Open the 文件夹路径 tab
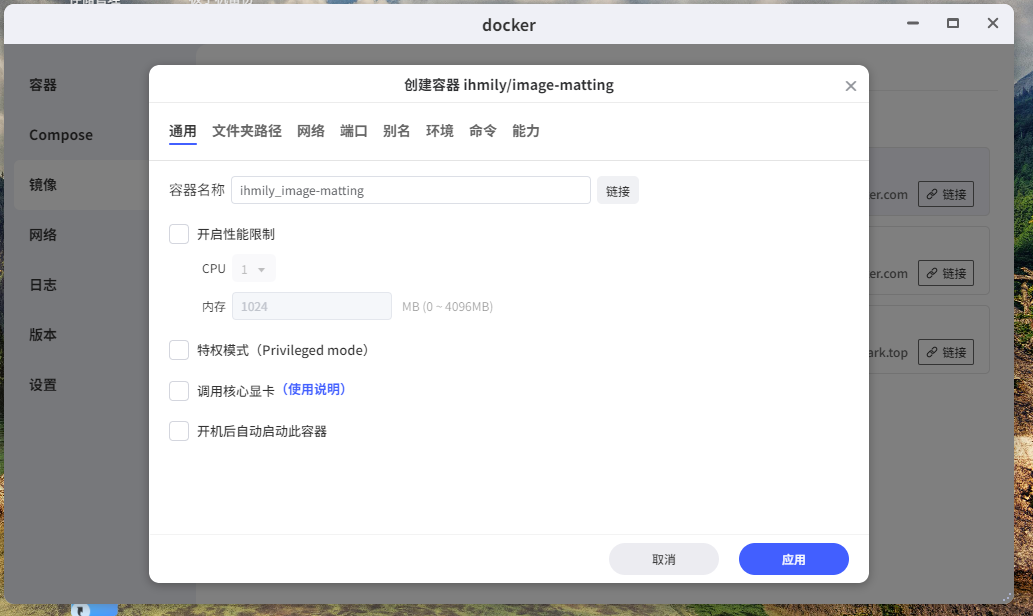This screenshot has width=1033, height=616. [x=247, y=131]
